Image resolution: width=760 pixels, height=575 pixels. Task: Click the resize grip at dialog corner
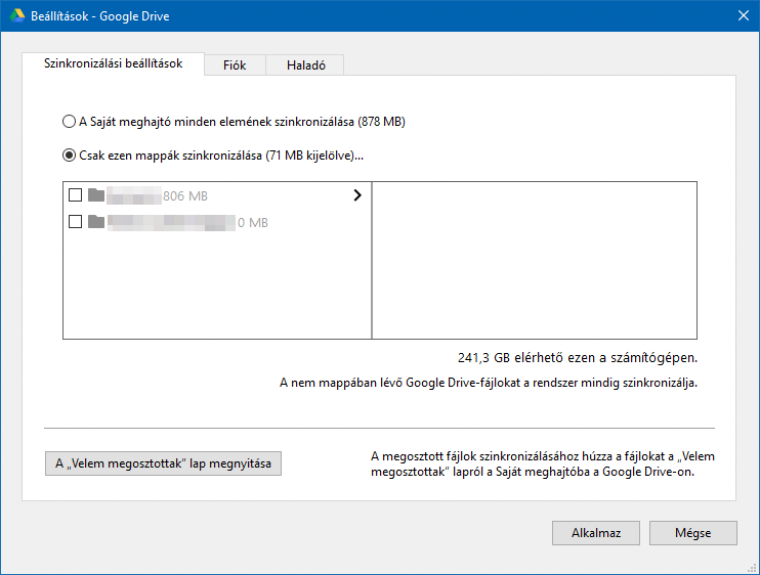753,568
